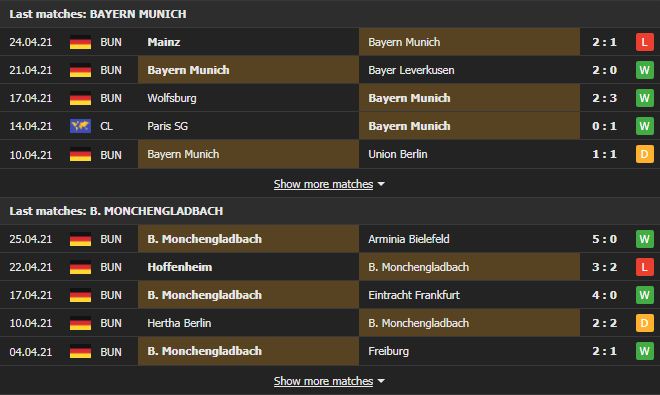Click the German flag on the 24.04.21 row
660x395 pixels.
tap(80, 43)
